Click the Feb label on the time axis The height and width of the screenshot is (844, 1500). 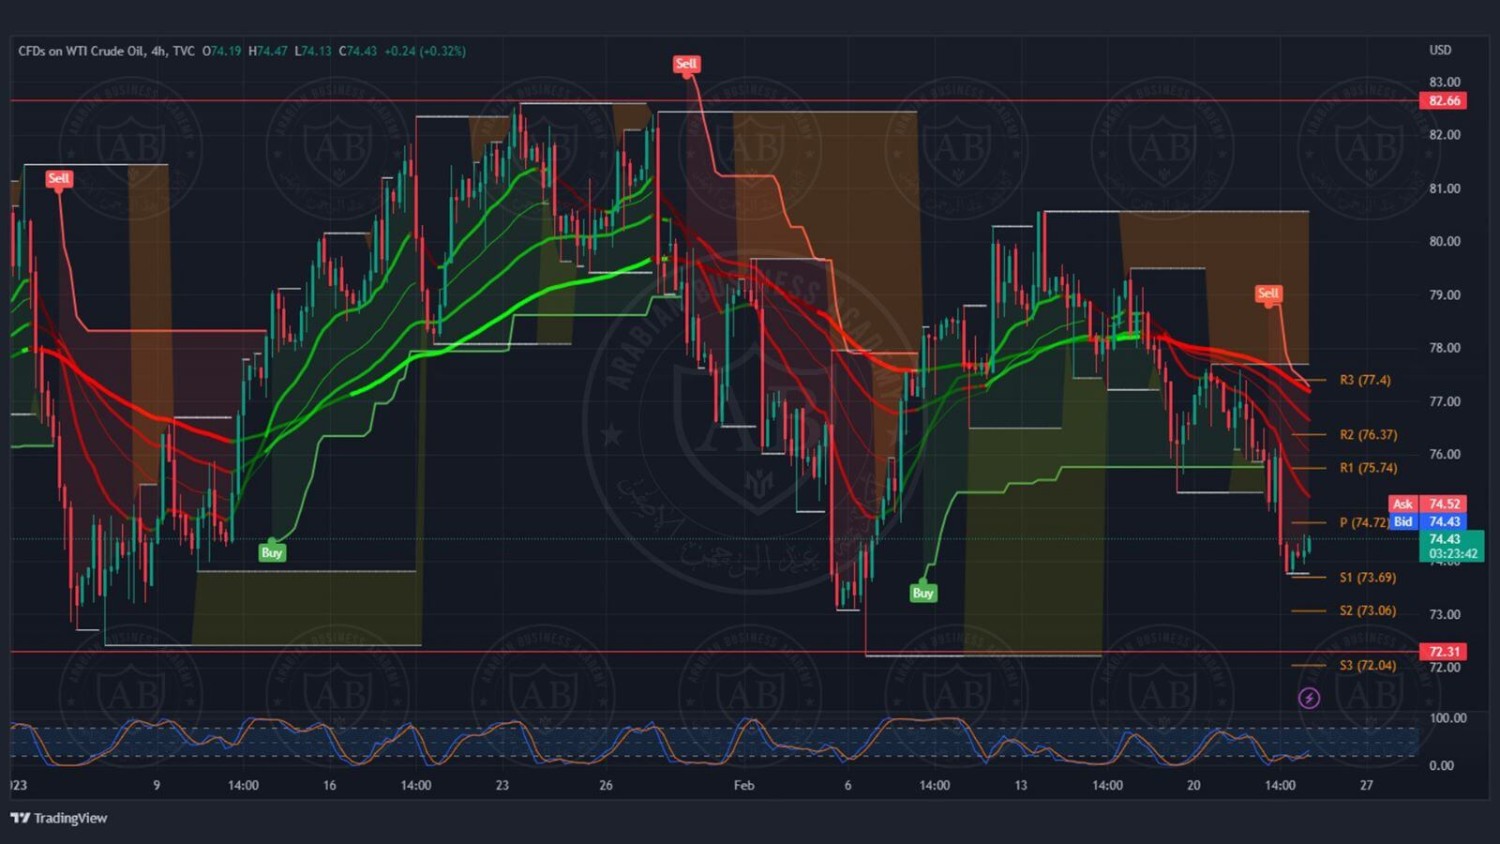pyautogui.click(x=744, y=786)
